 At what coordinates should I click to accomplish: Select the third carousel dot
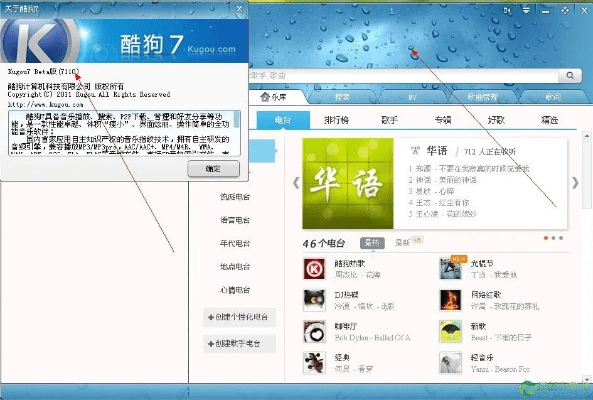click(561, 238)
